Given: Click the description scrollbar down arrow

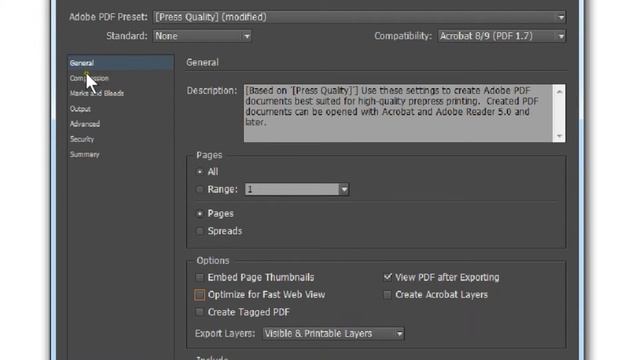Looking at the screenshot, I should point(559,136).
